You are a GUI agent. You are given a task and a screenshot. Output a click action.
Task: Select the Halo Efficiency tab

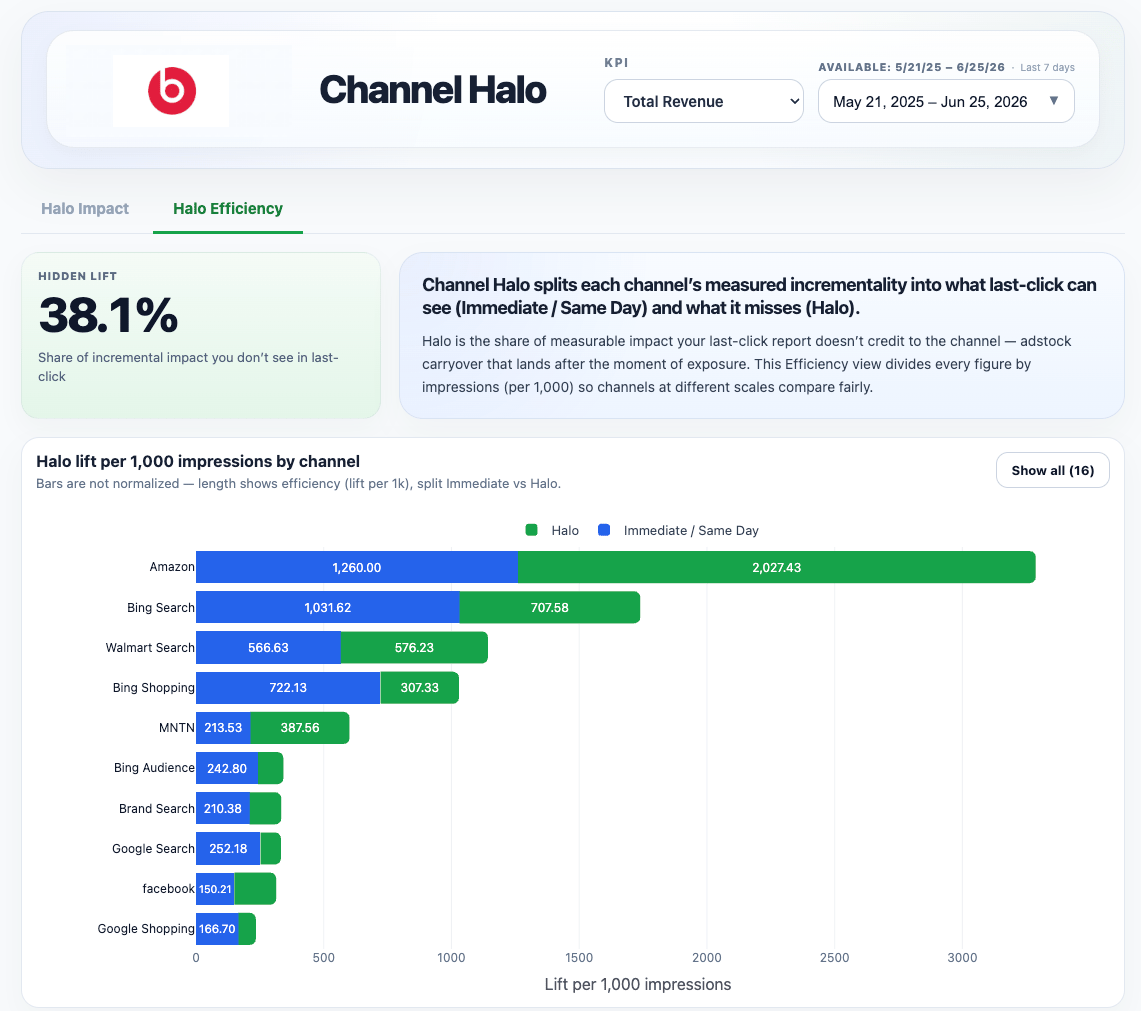coord(228,209)
